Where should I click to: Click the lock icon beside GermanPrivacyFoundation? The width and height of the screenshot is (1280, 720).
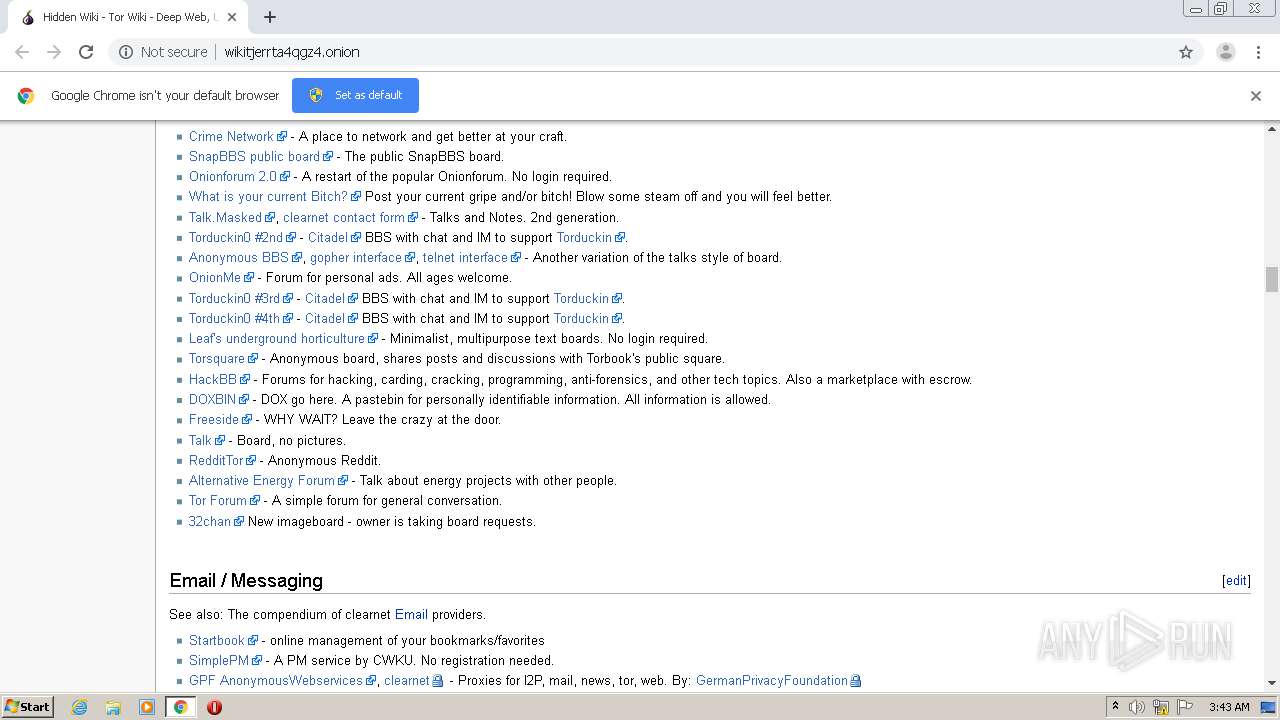point(855,681)
